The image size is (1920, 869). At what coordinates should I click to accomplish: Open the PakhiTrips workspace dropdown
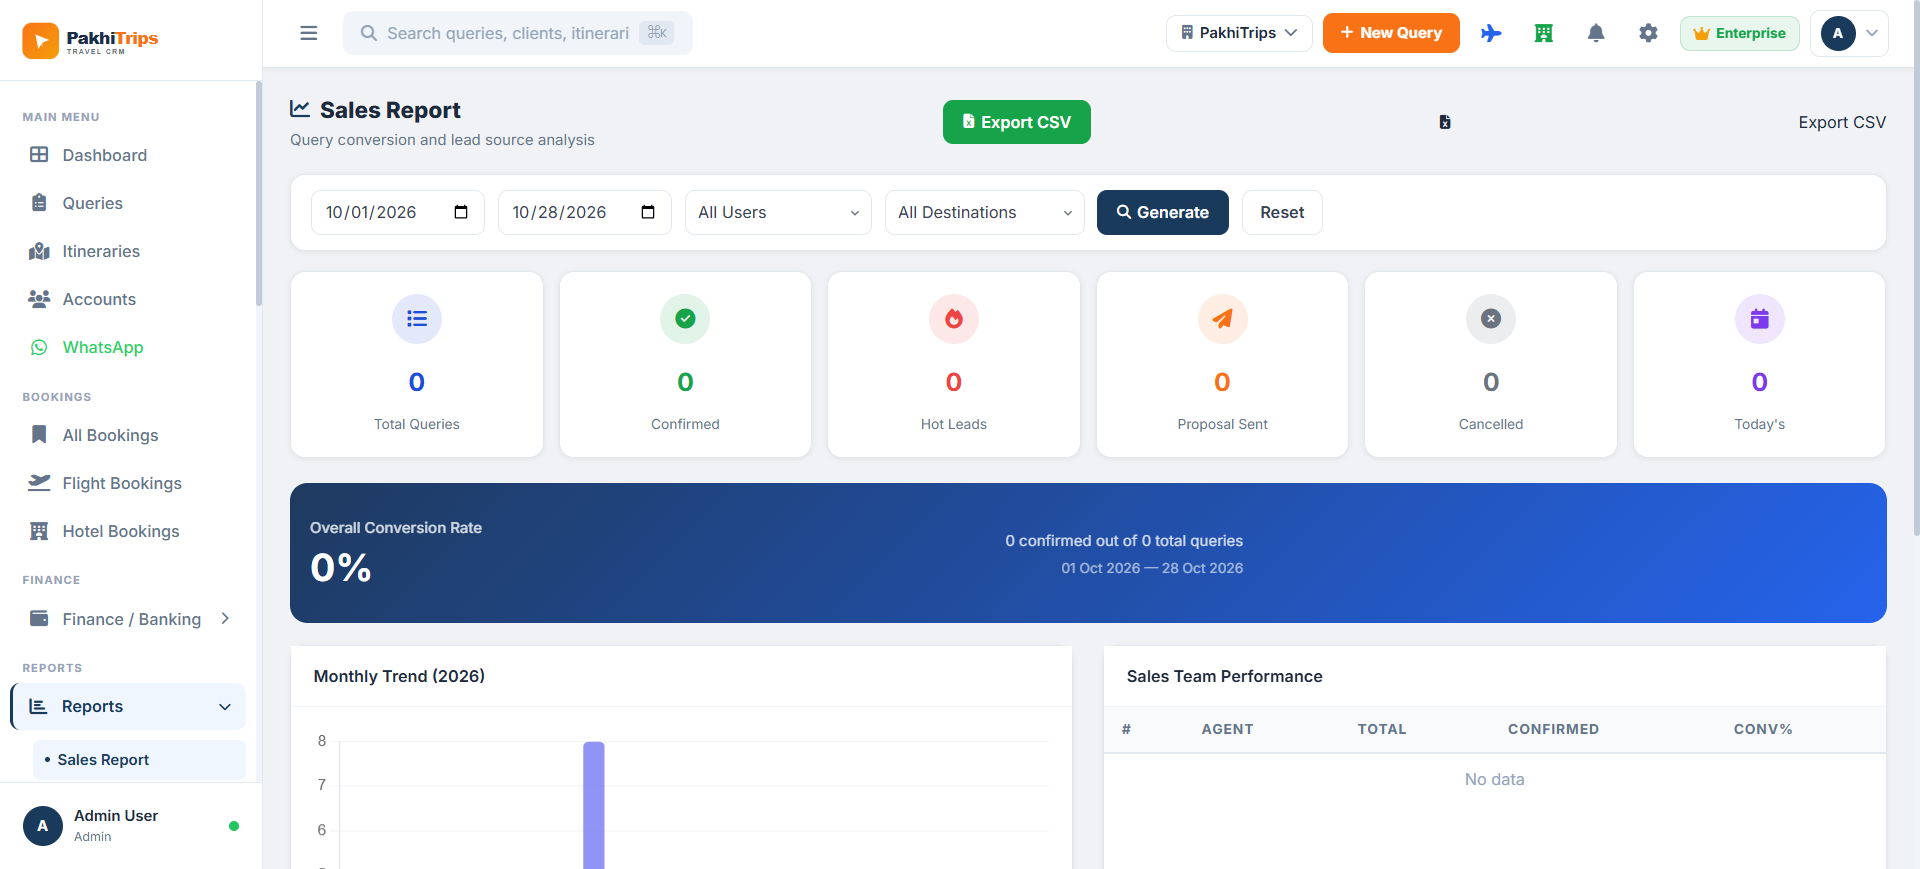pos(1239,33)
